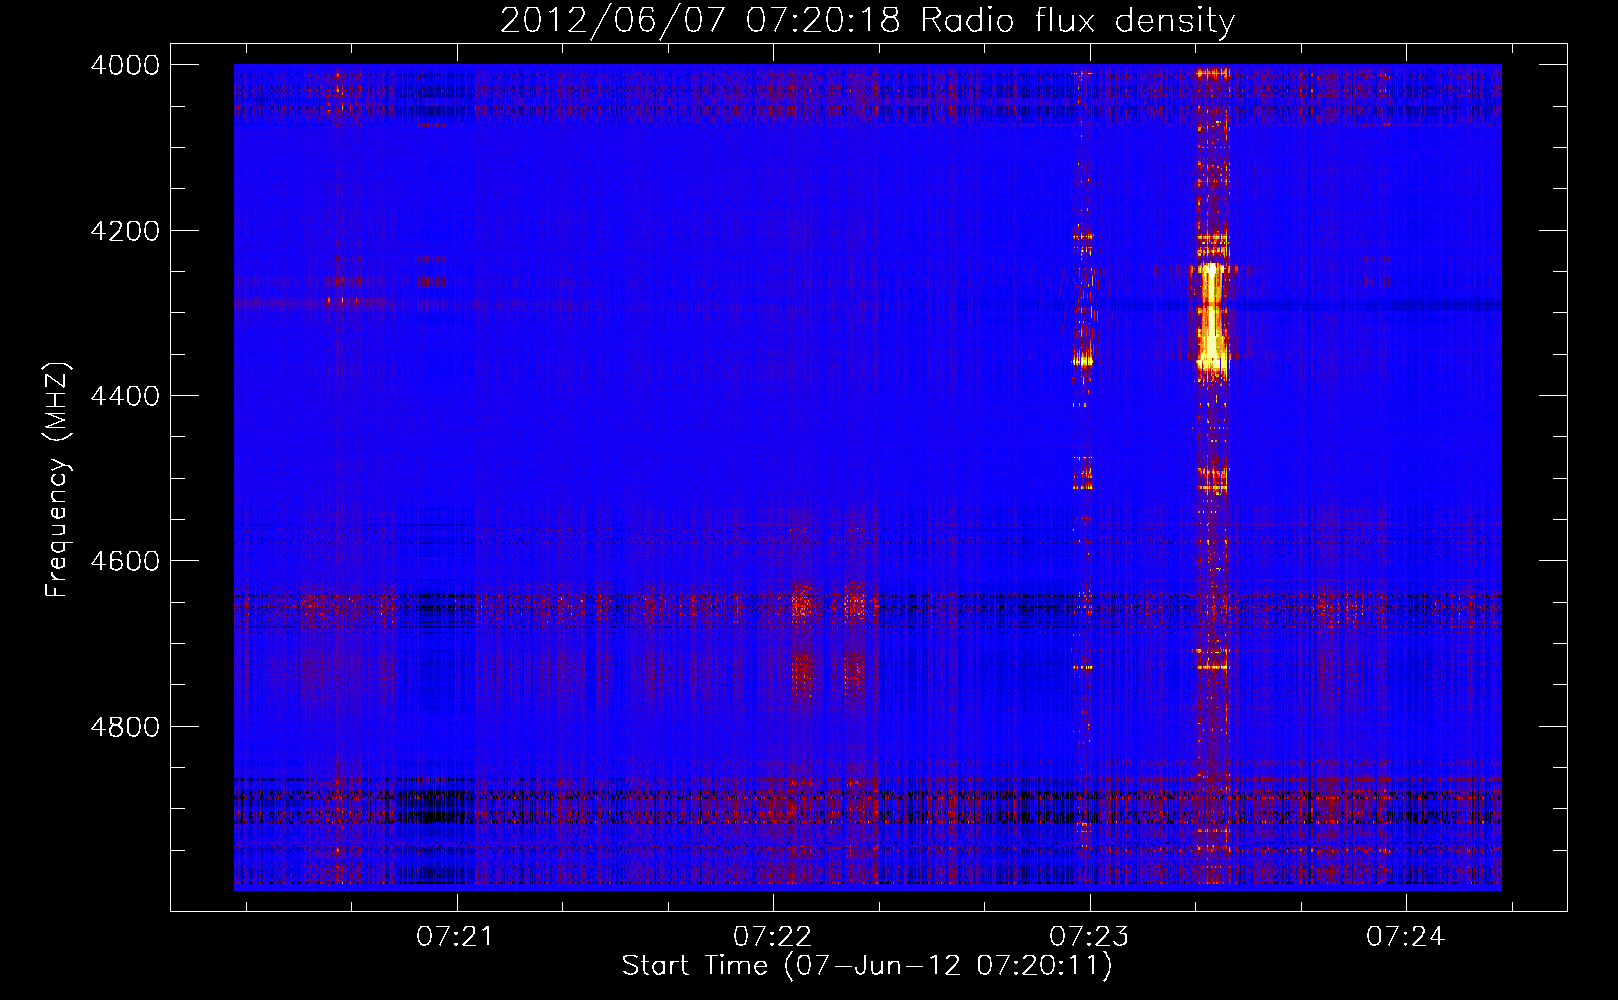The image size is (1618, 1000).
Task: Click the plot title "2012/06/07 07:20:18 Radio flux density"
Action: 867,20
